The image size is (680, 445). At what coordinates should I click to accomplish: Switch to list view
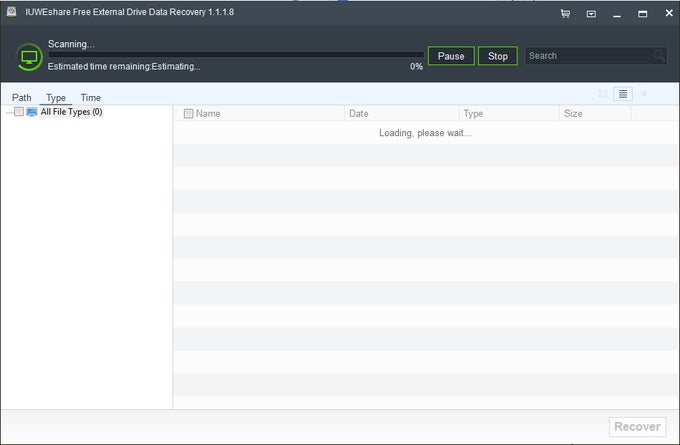623,94
